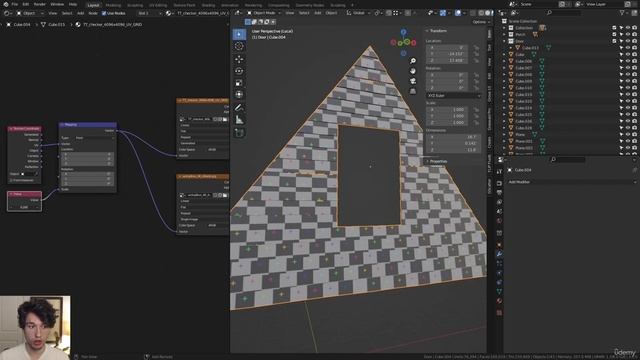Select the Rotate tool in viewport toolbar
This screenshot has width=640, height=360.
click(239, 71)
